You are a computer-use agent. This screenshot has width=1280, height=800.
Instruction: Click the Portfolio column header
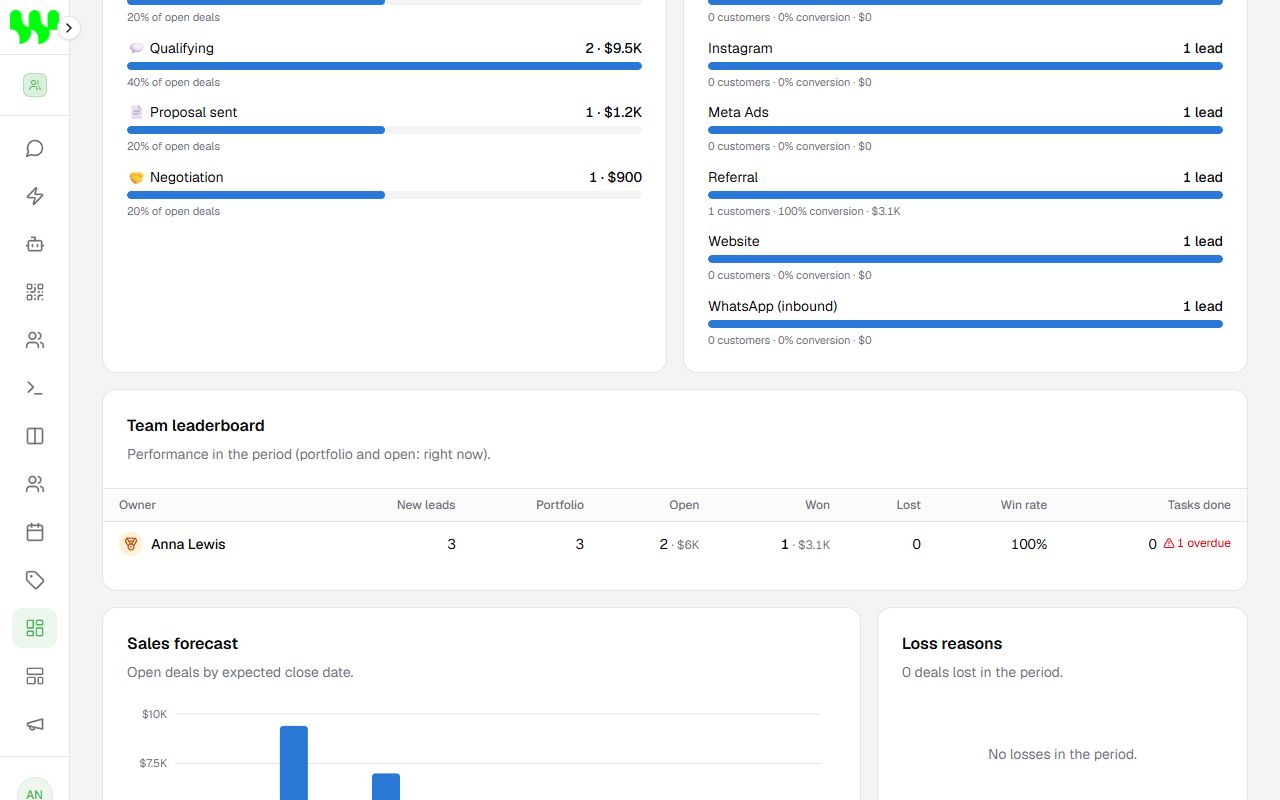click(x=560, y=505)
